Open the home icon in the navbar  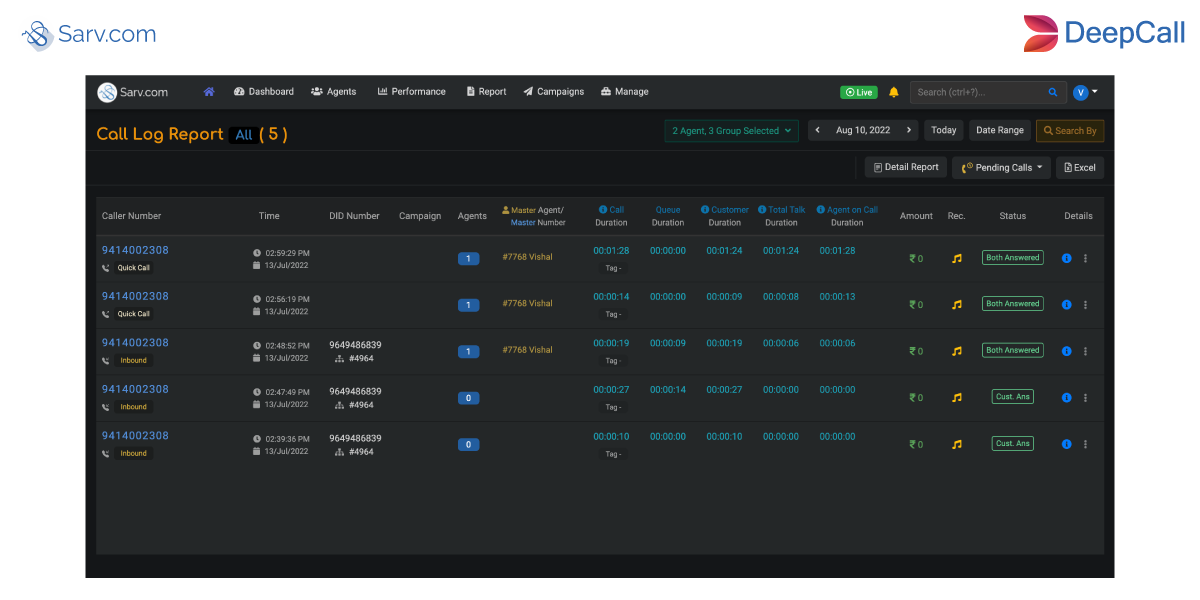(x=209, y=91)
